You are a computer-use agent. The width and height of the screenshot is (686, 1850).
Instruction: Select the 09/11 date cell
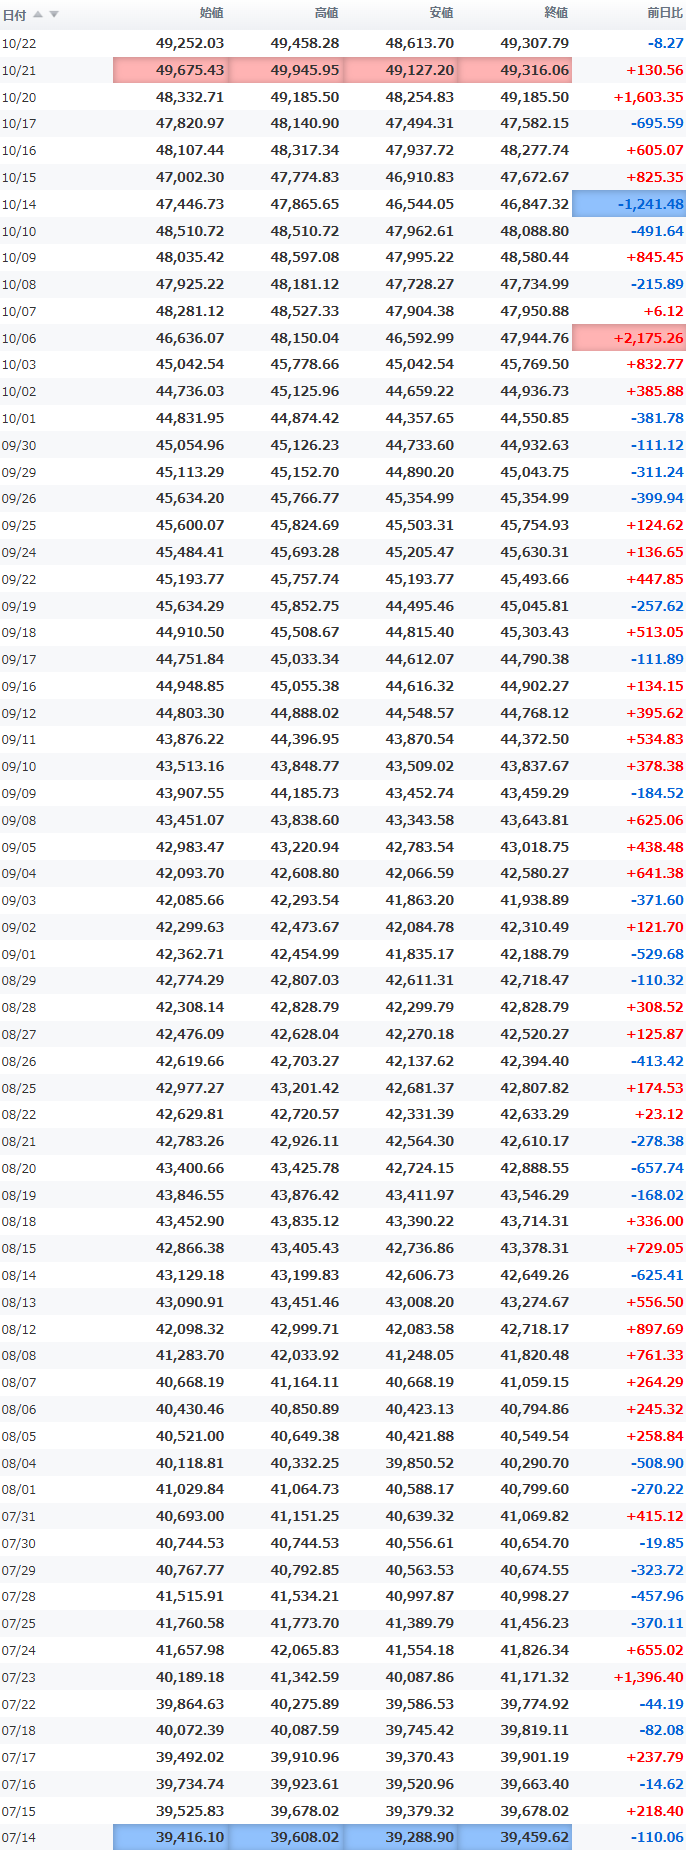pyautogui.click(x=19, y=740)
